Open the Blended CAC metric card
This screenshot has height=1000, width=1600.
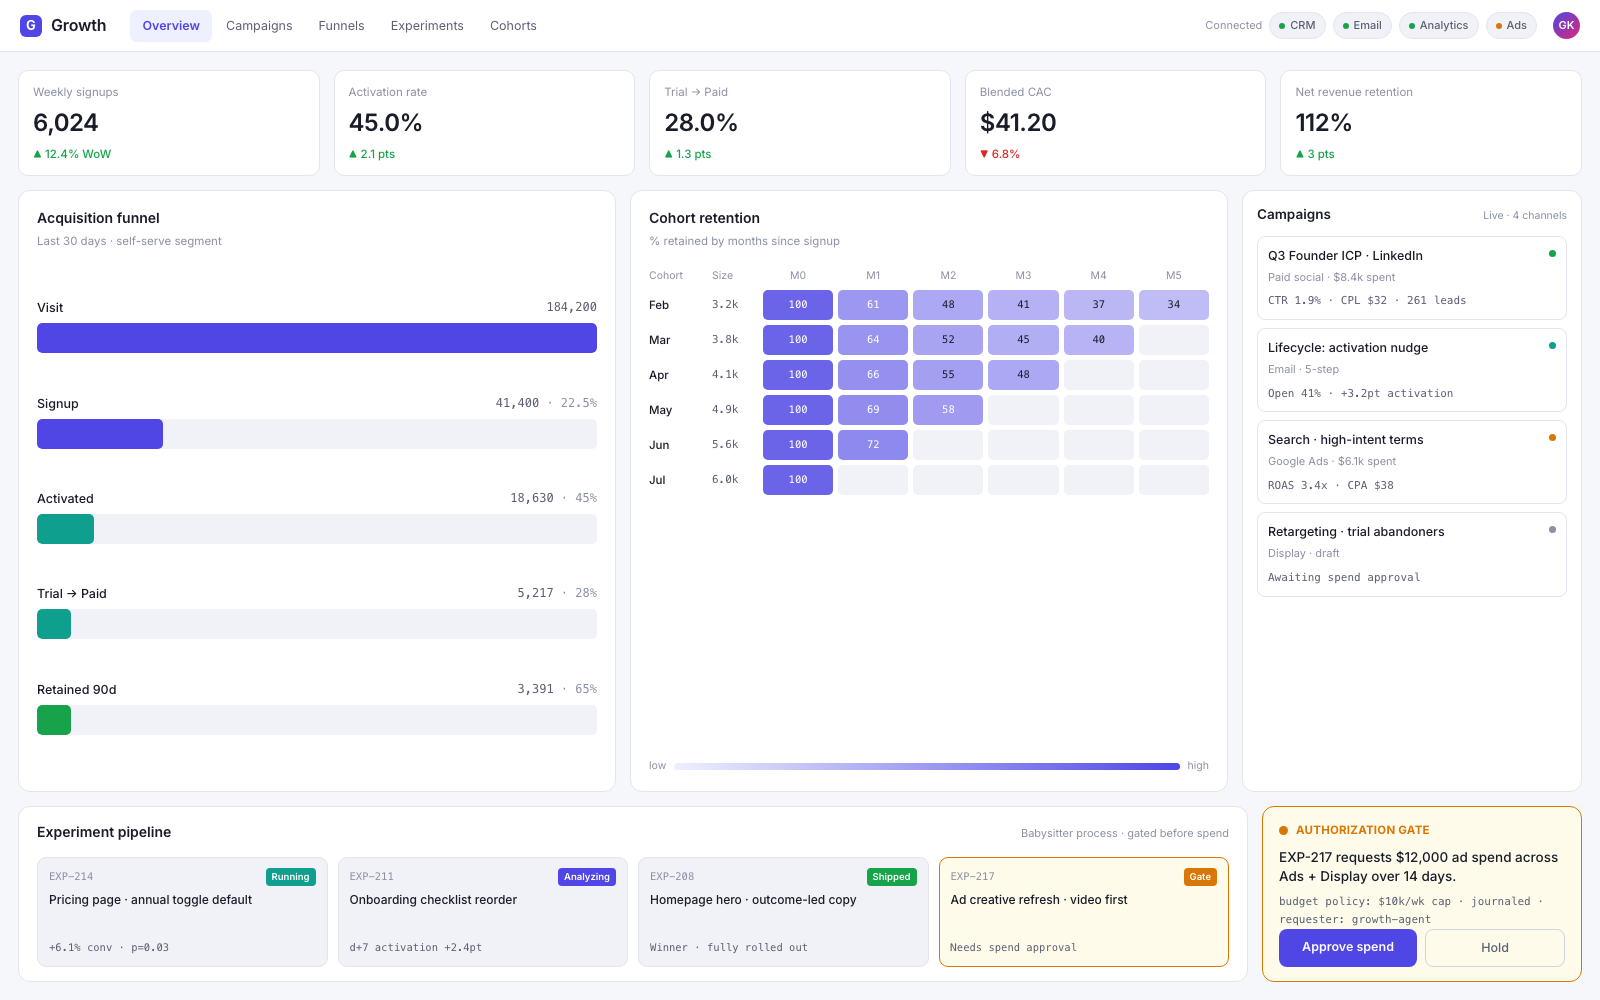tap(1115, 123)
